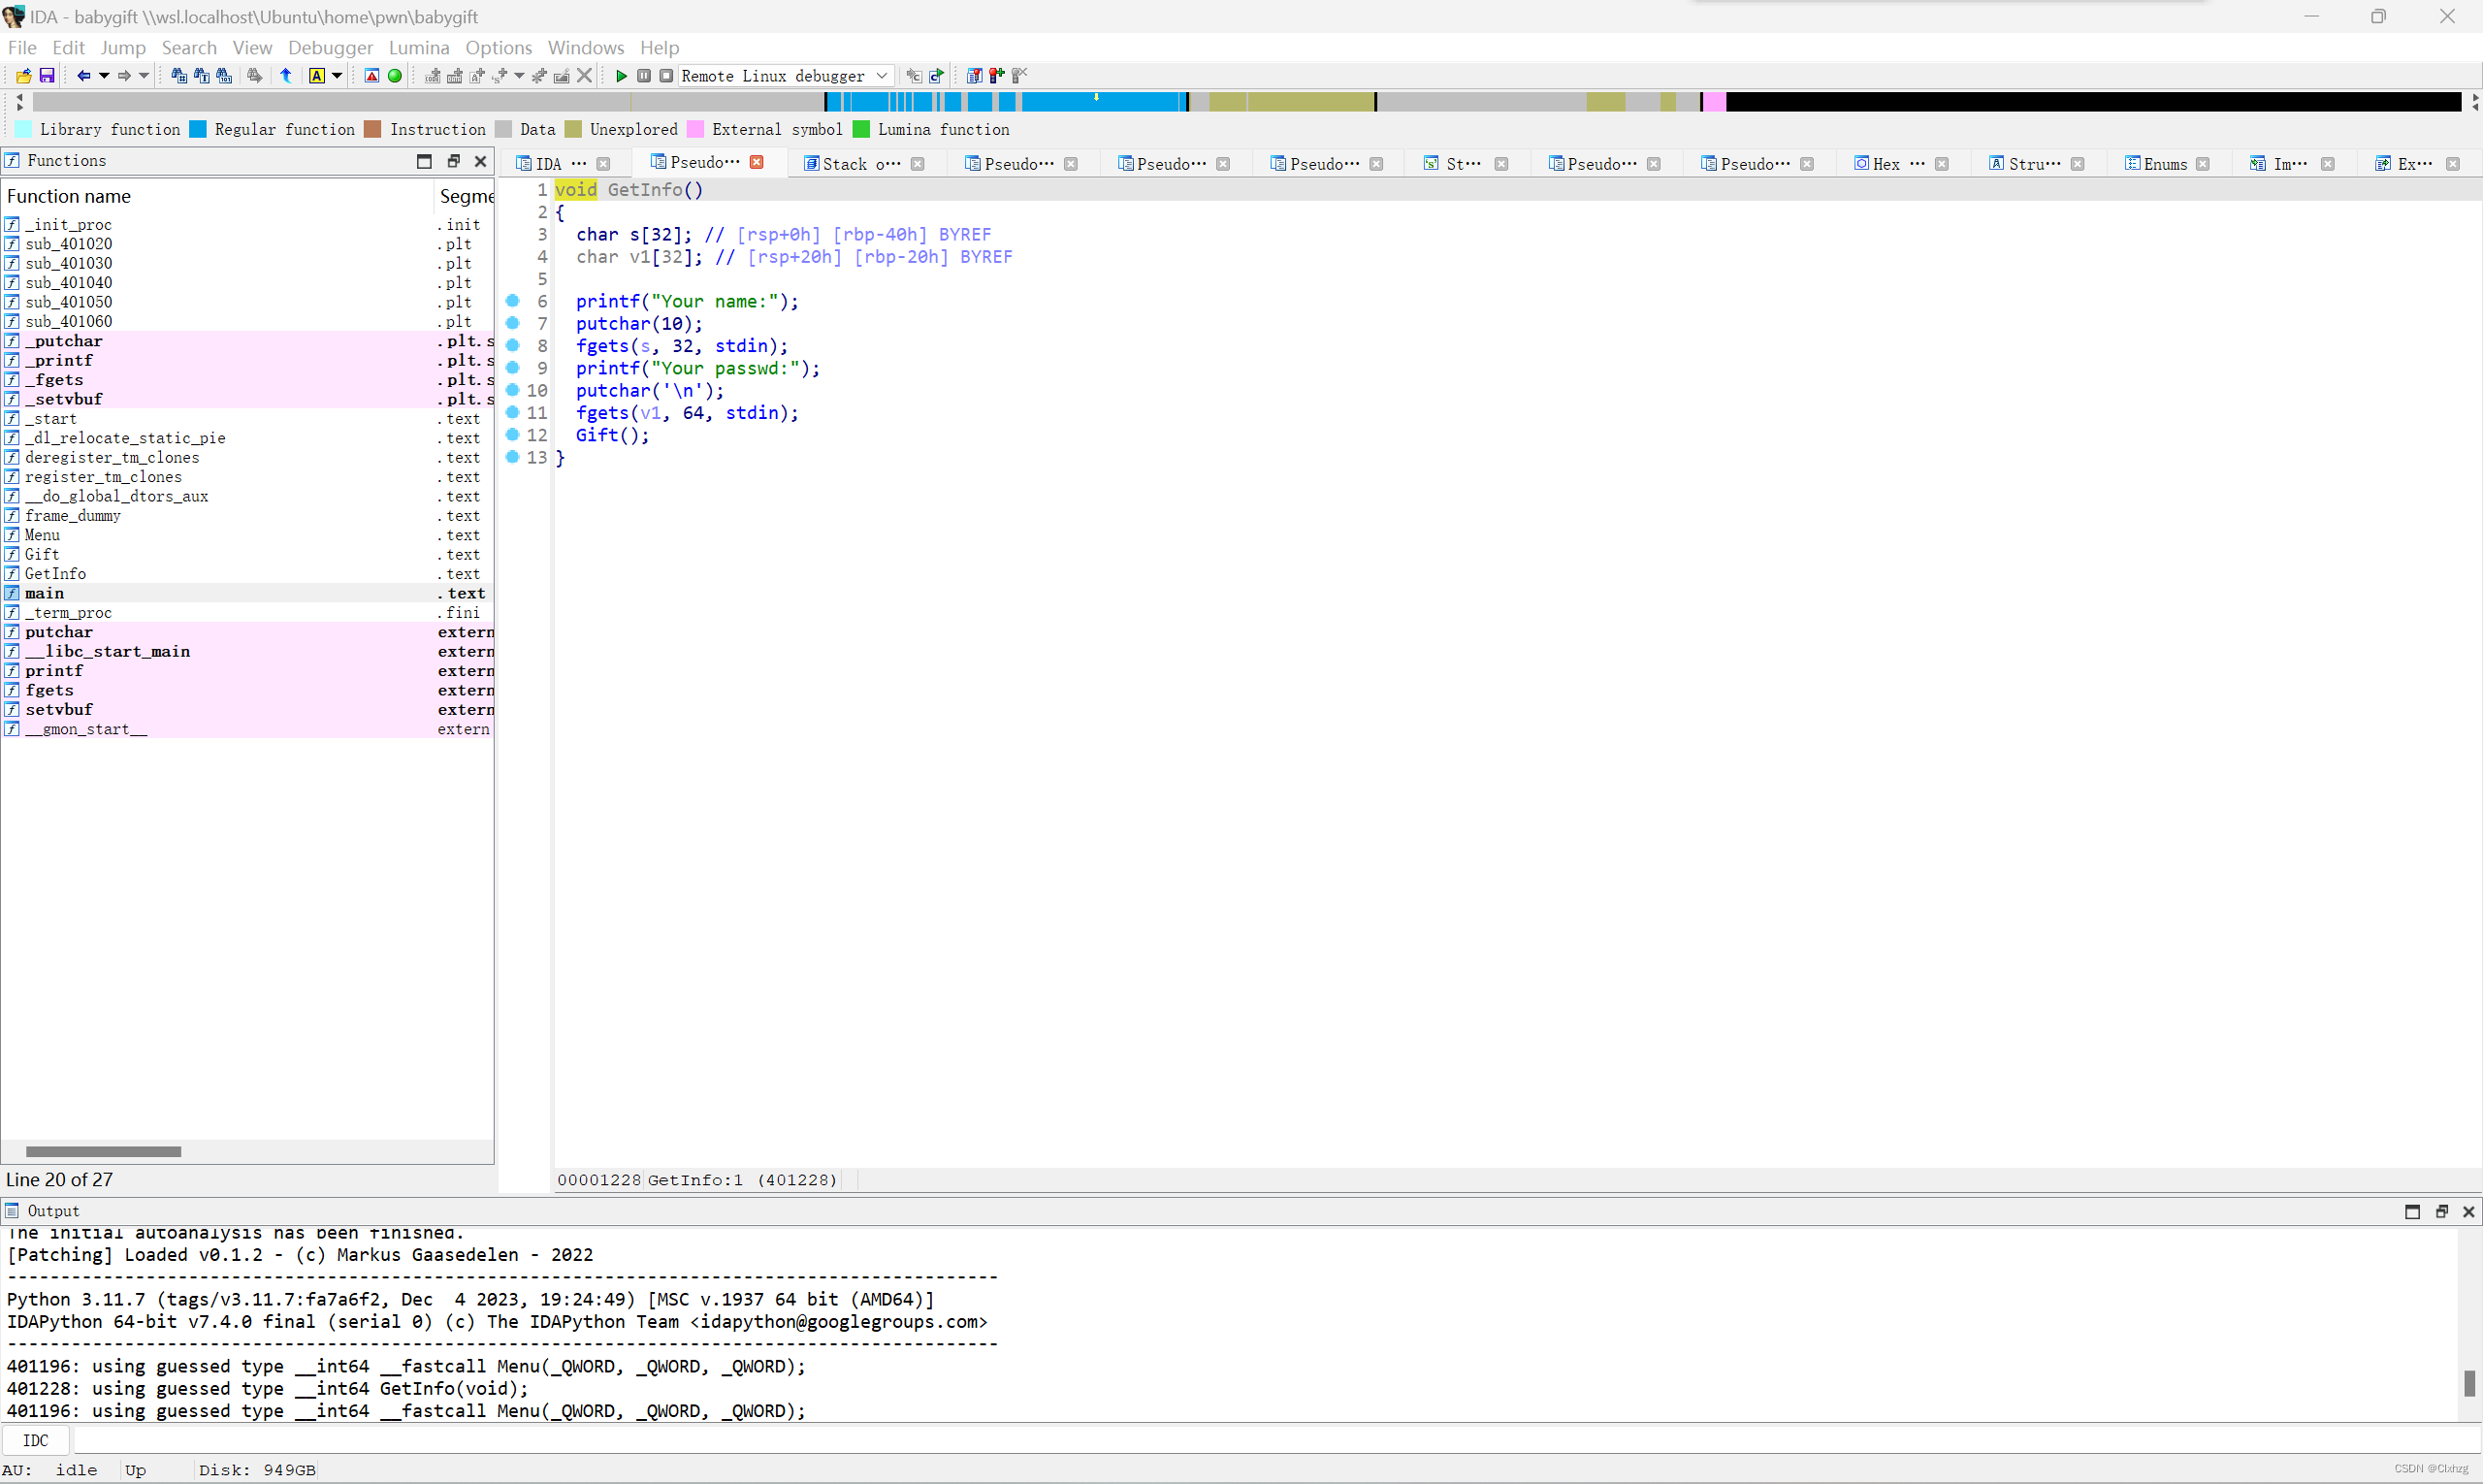Toggle breakpoint on line 10 putchar
The width and height of the screenshot is (2483, 1484).
point(513,390)
